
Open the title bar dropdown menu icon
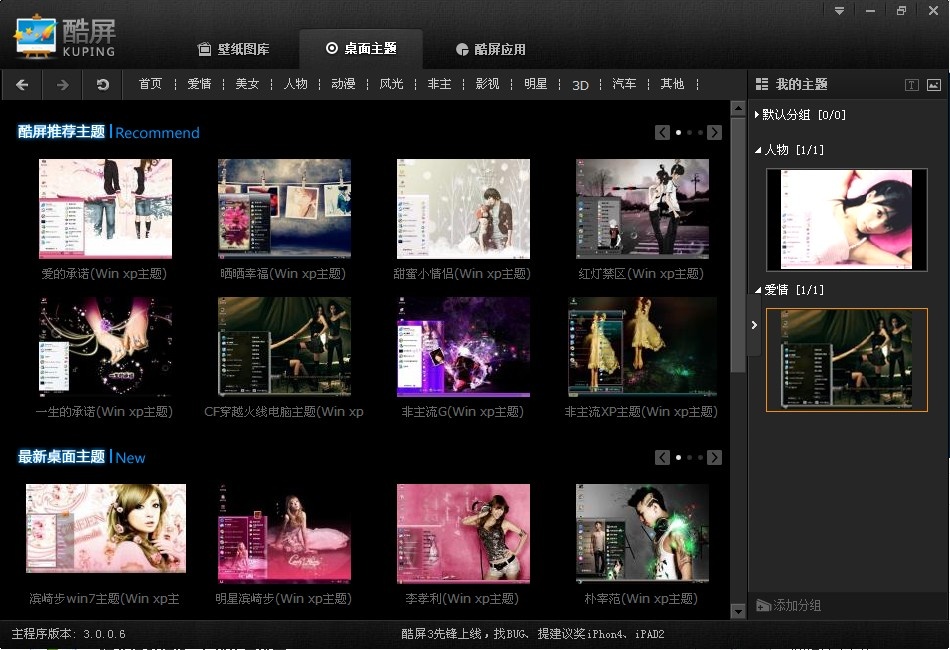click(840, 11)
